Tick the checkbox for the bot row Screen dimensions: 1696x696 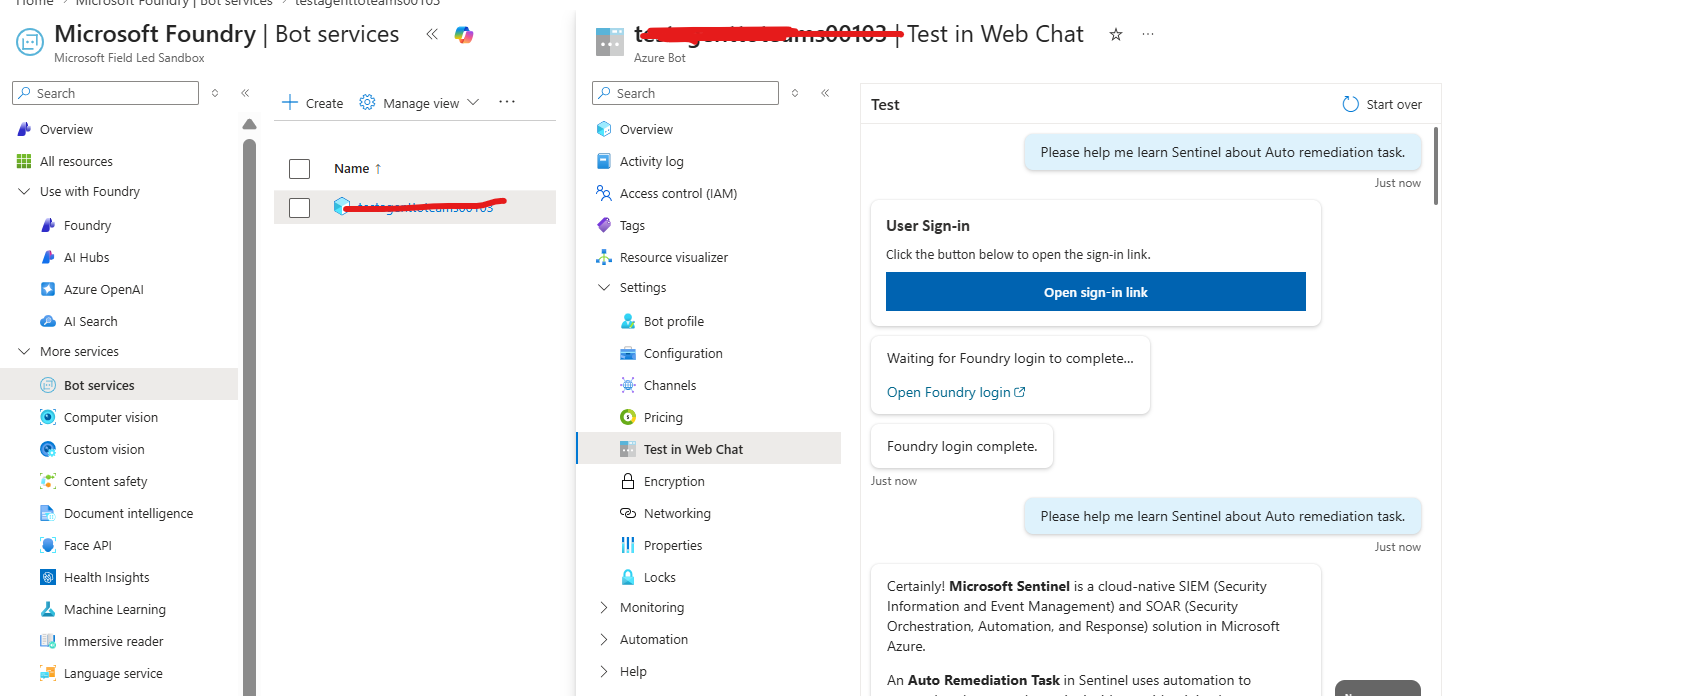(x=299, y=208)
